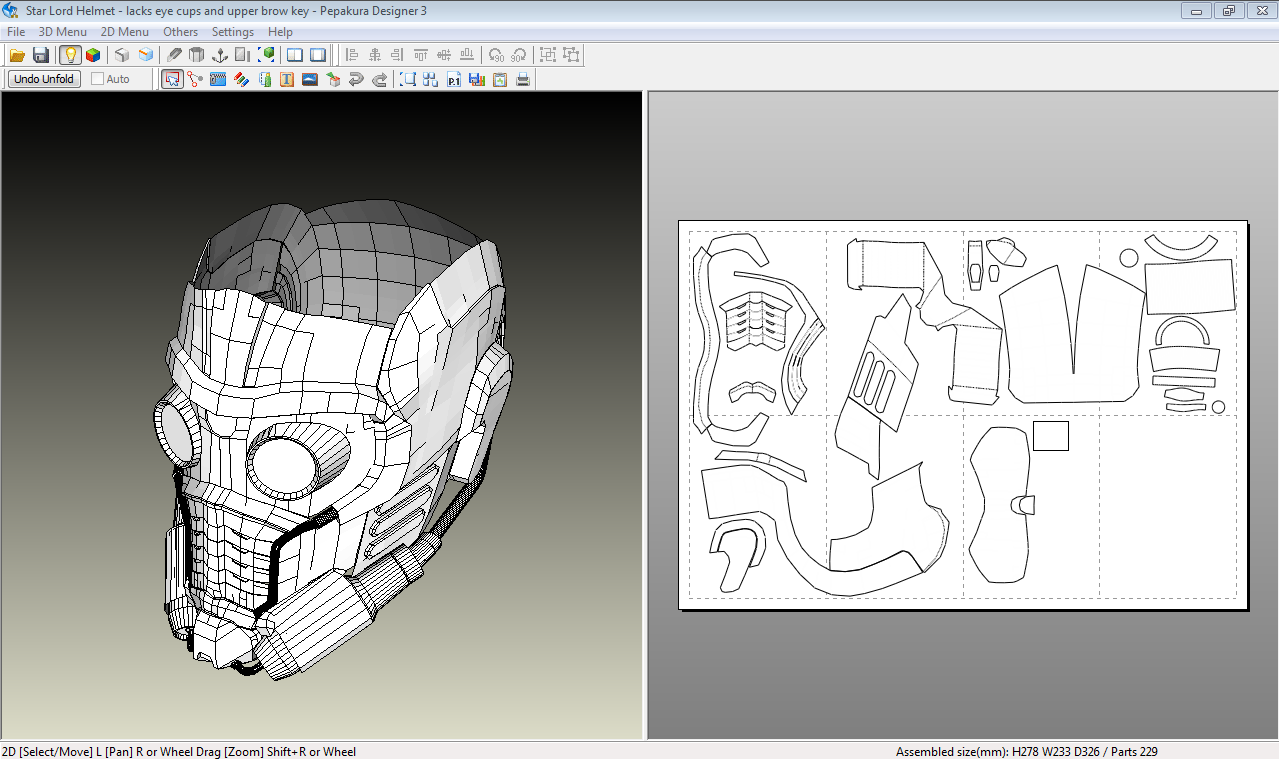Click rotate 90 degrees clockwise icon
Screen dimensions: 1279x759
tap(519, 55)
